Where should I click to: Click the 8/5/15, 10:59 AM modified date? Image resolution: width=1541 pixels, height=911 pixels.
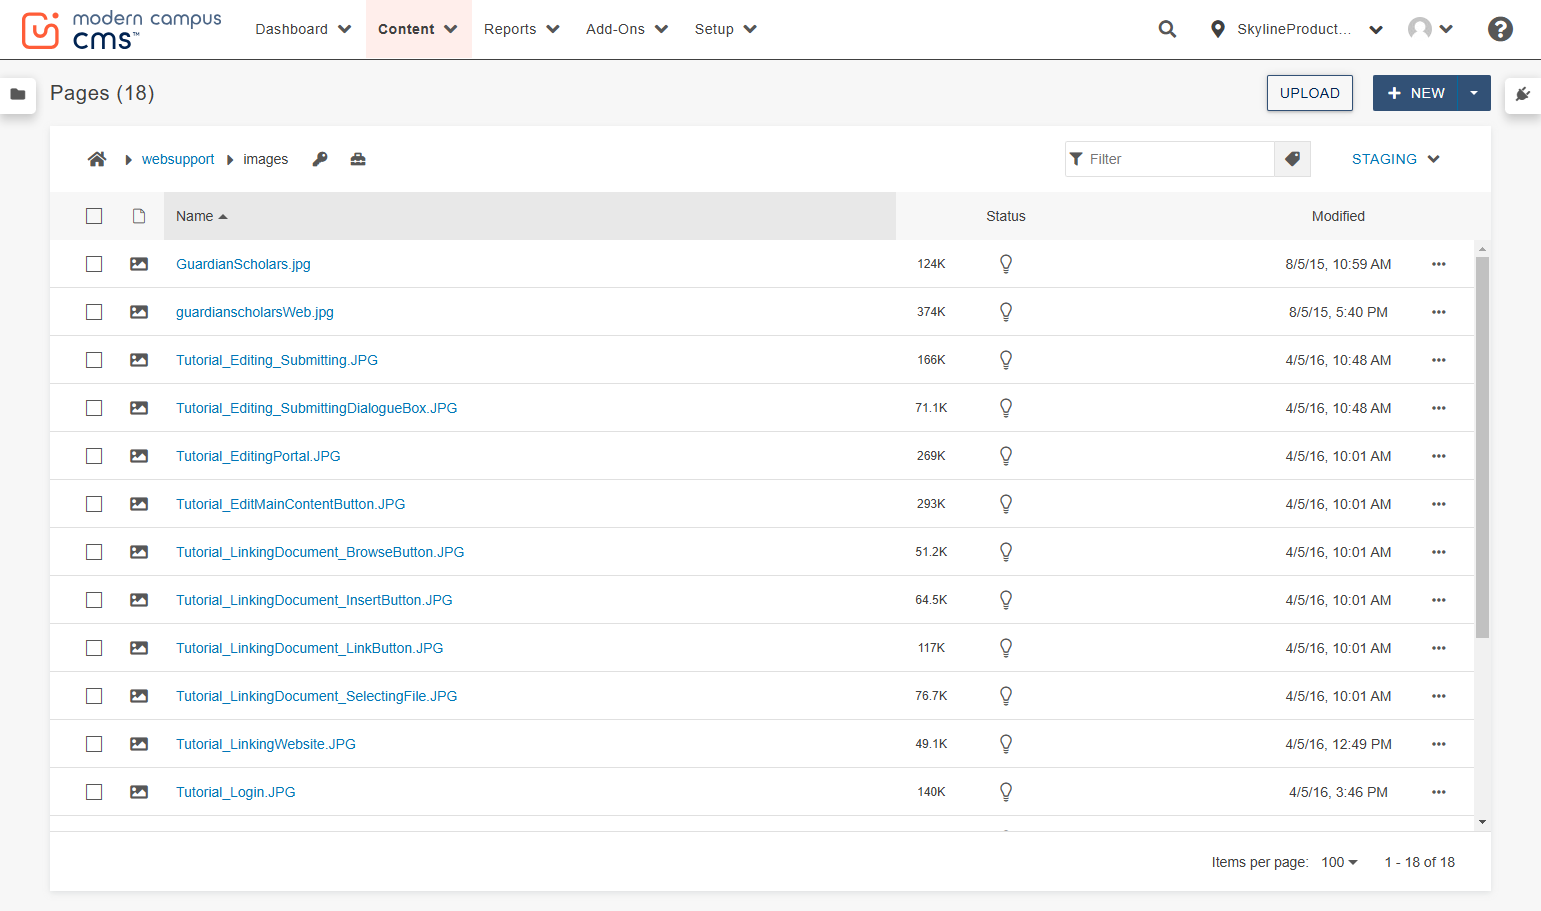pyautogui.click(x=1338, y=264)
